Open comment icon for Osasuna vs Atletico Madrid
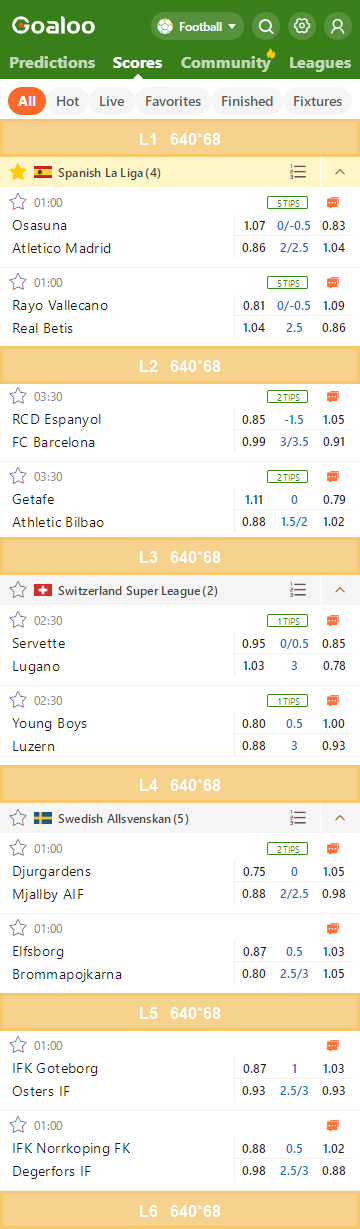 coord(332,202)
